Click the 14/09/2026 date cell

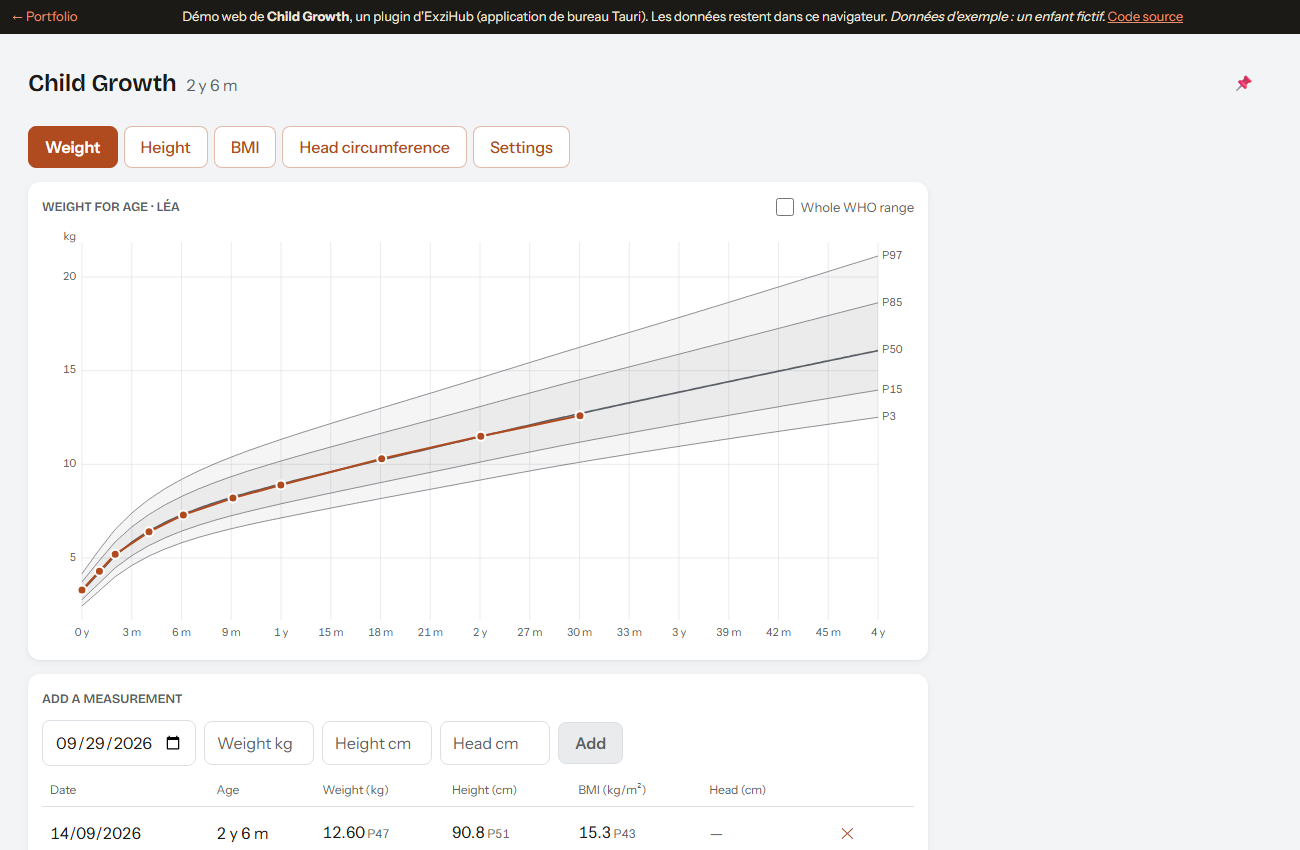tap(96, 833)
